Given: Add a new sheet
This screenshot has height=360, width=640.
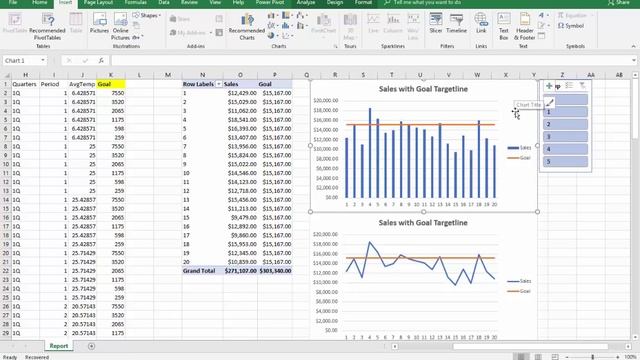Looking at the screenshot, I should coord(91,346).
